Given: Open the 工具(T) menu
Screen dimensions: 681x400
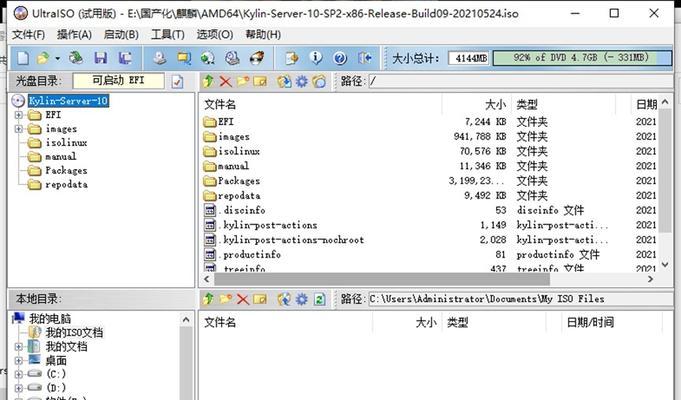Looking at the screenshot, I should (x=168, y=34).
